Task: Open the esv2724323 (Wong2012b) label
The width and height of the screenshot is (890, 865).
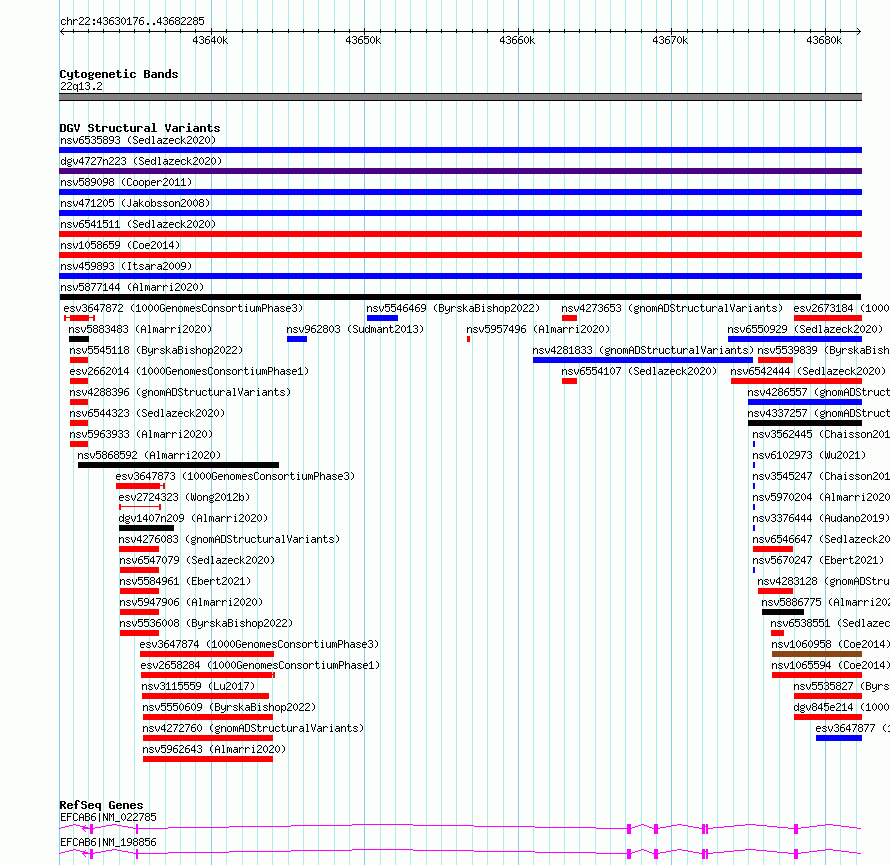Action: pos(184,497)
